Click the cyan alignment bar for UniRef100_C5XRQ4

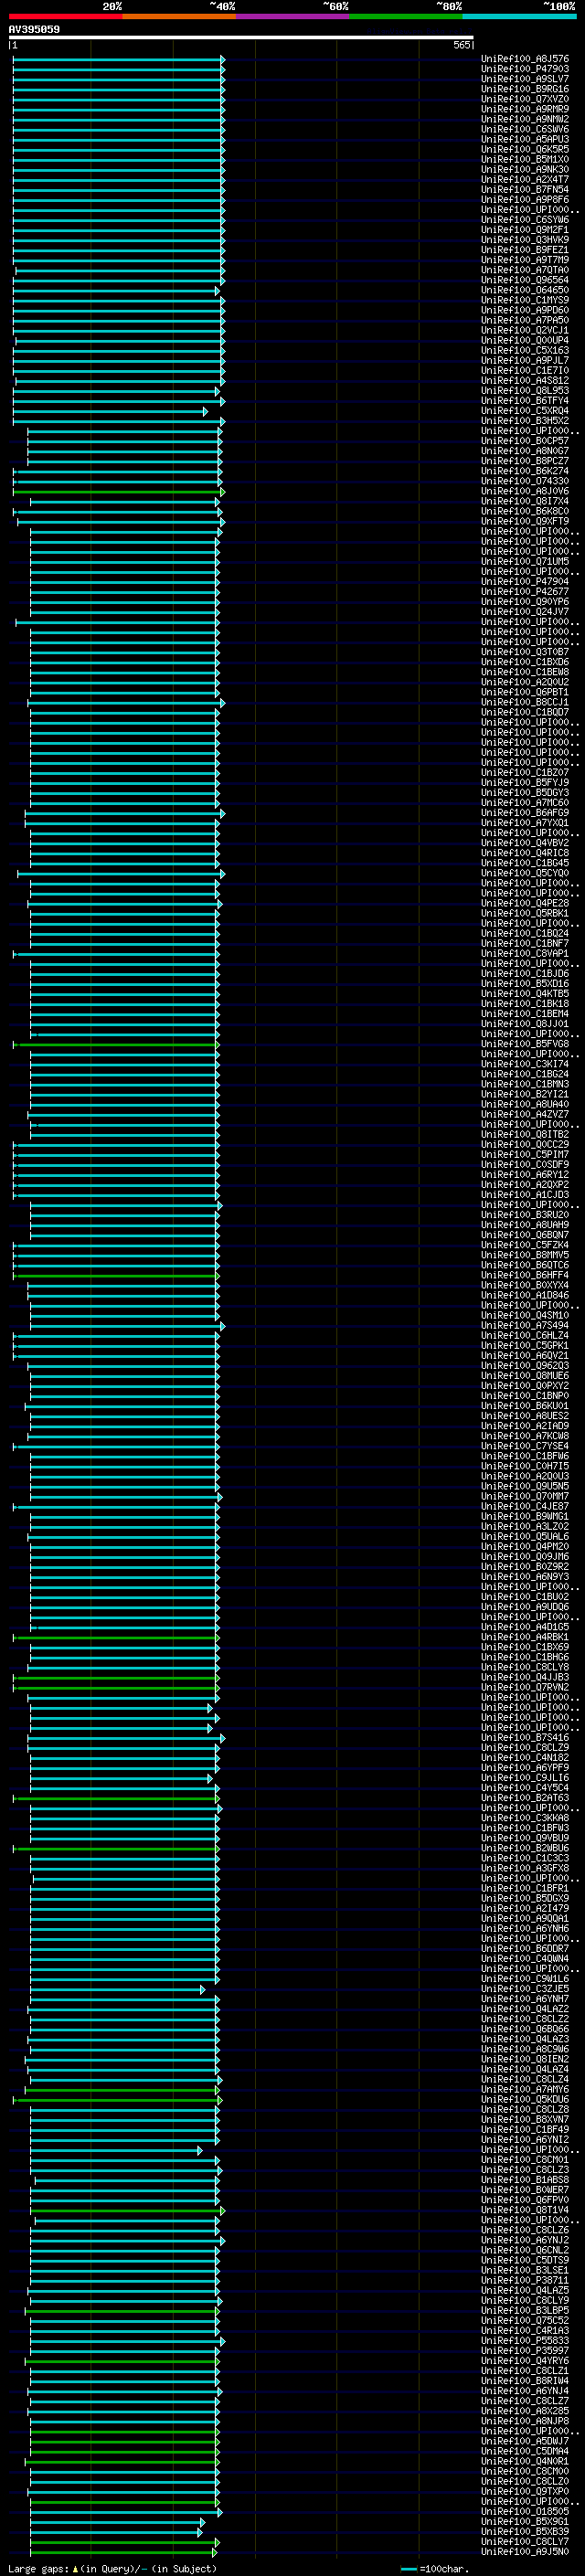pos(110,411)
